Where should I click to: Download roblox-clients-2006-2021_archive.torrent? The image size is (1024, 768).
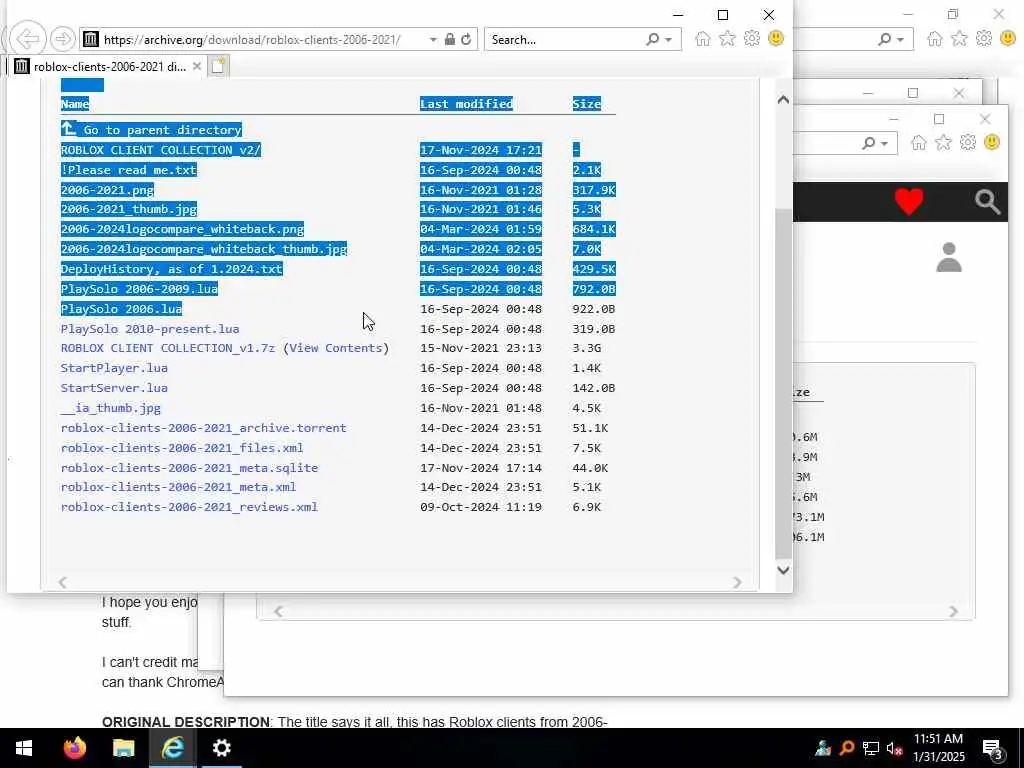click(204, 428)
